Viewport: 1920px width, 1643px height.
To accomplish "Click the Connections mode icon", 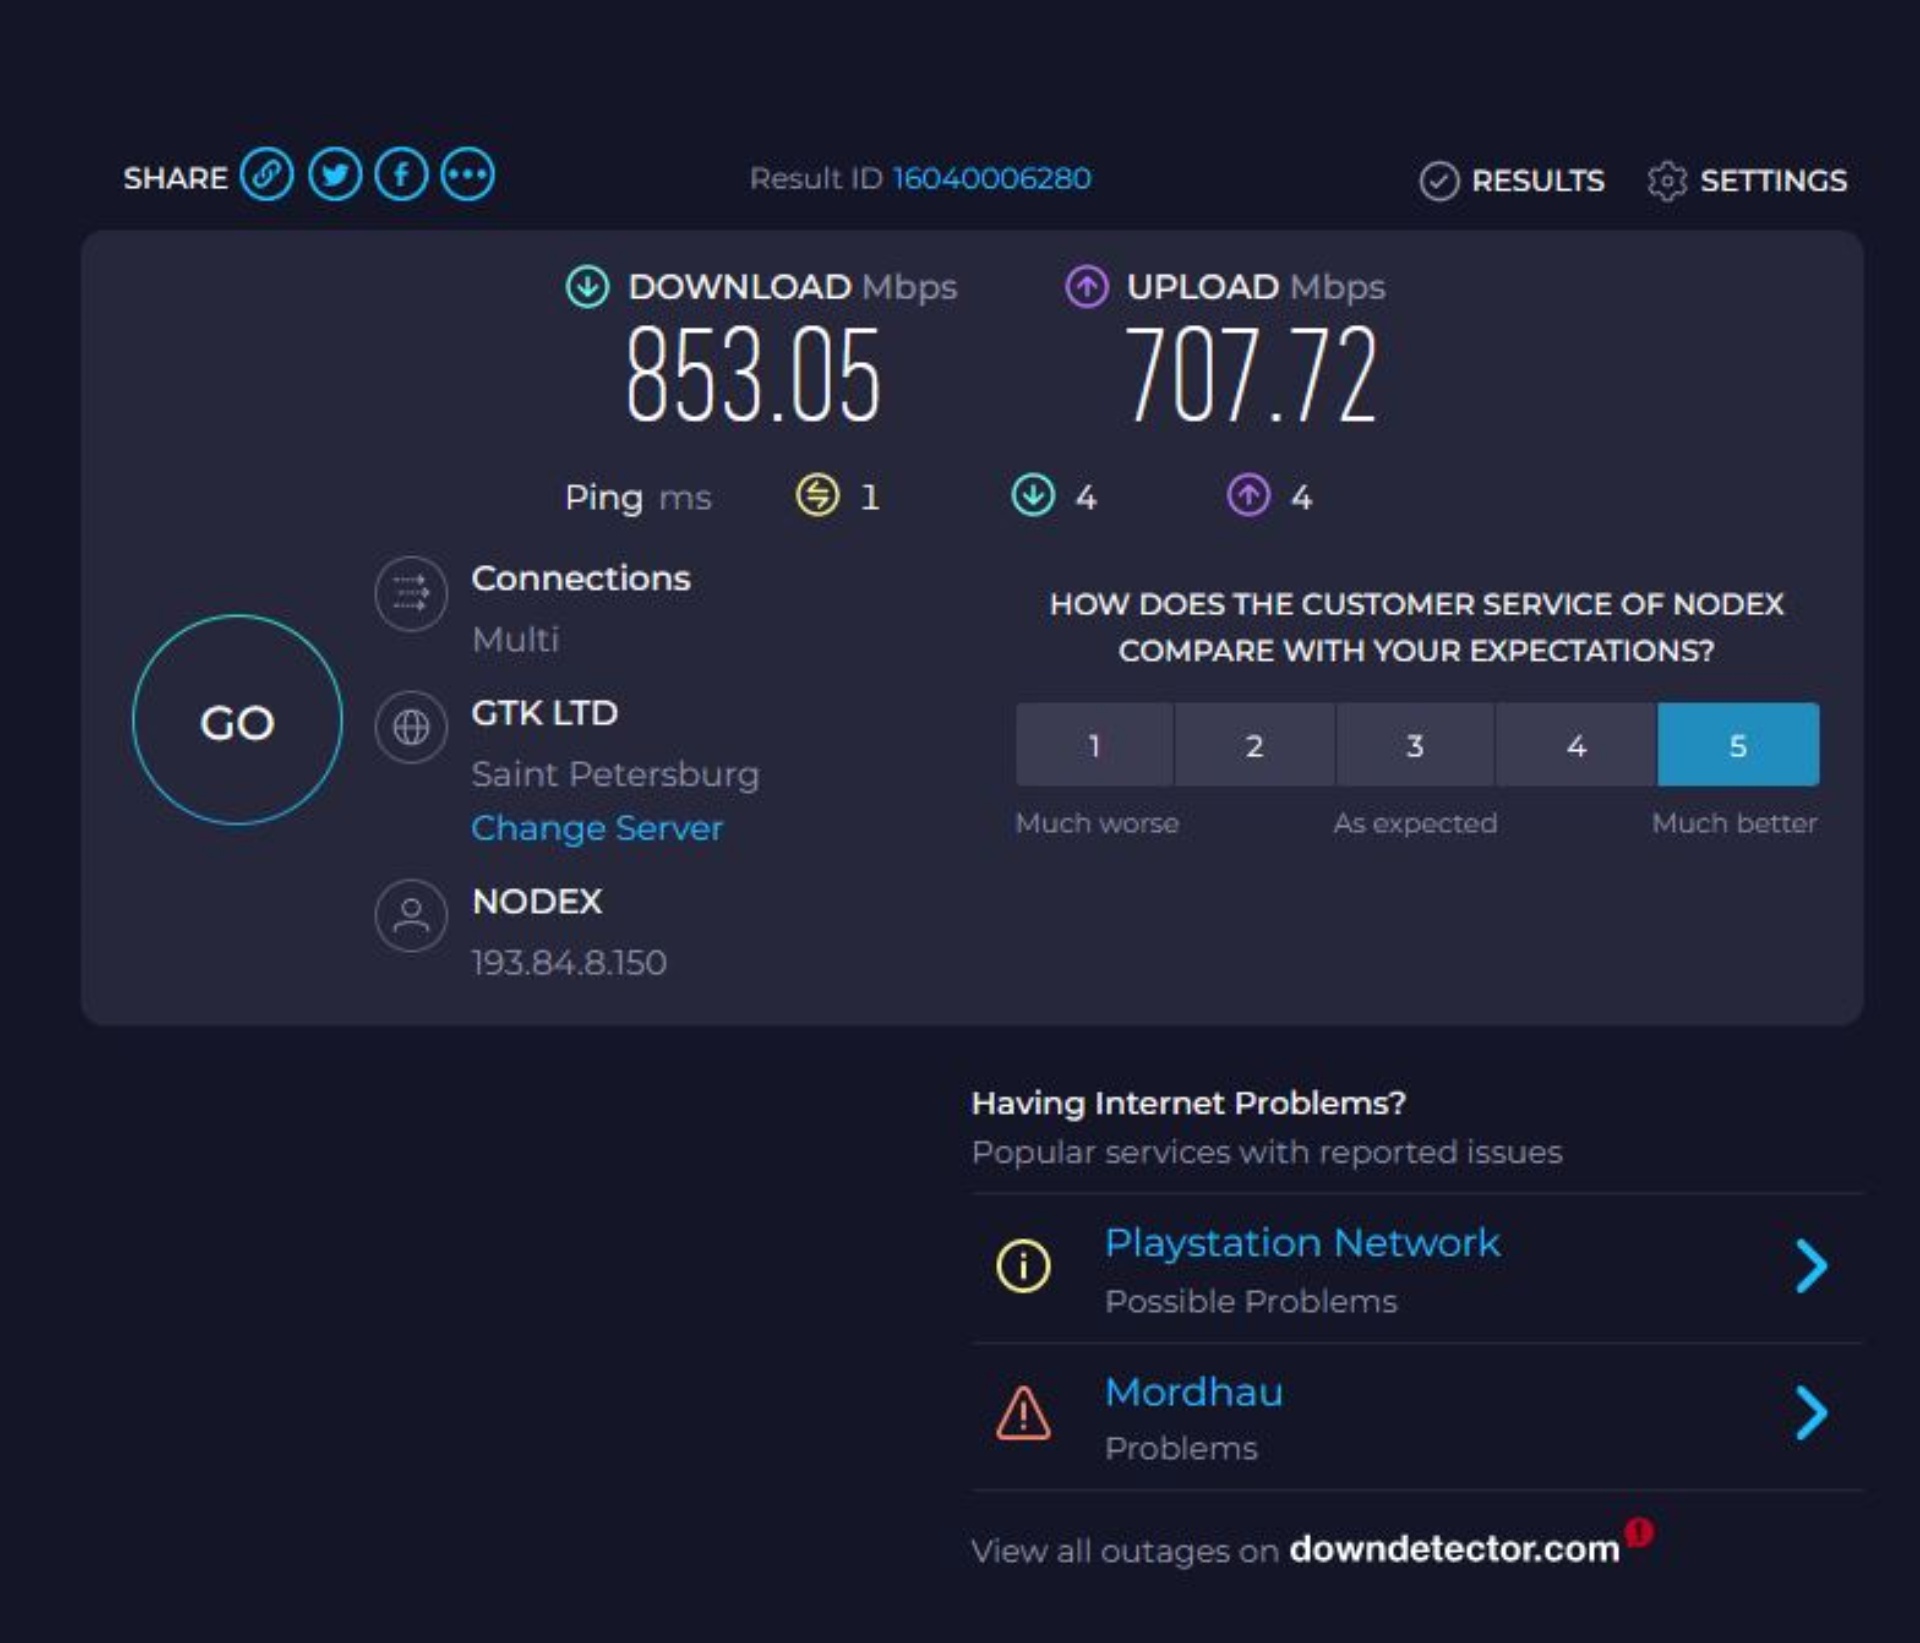I will click(x=410, y=593).
